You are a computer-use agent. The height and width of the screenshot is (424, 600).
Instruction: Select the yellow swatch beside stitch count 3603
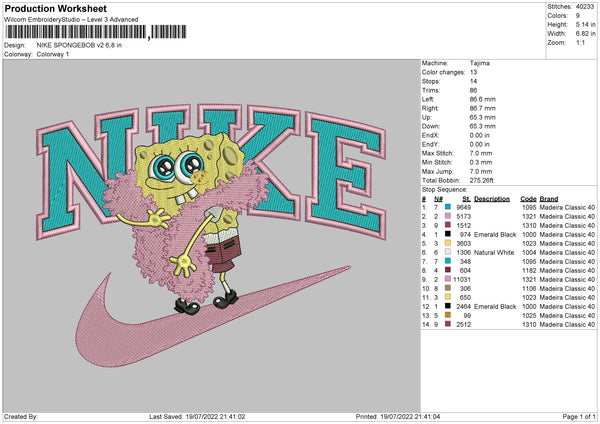pyautogui.click(x=448, y=243)
